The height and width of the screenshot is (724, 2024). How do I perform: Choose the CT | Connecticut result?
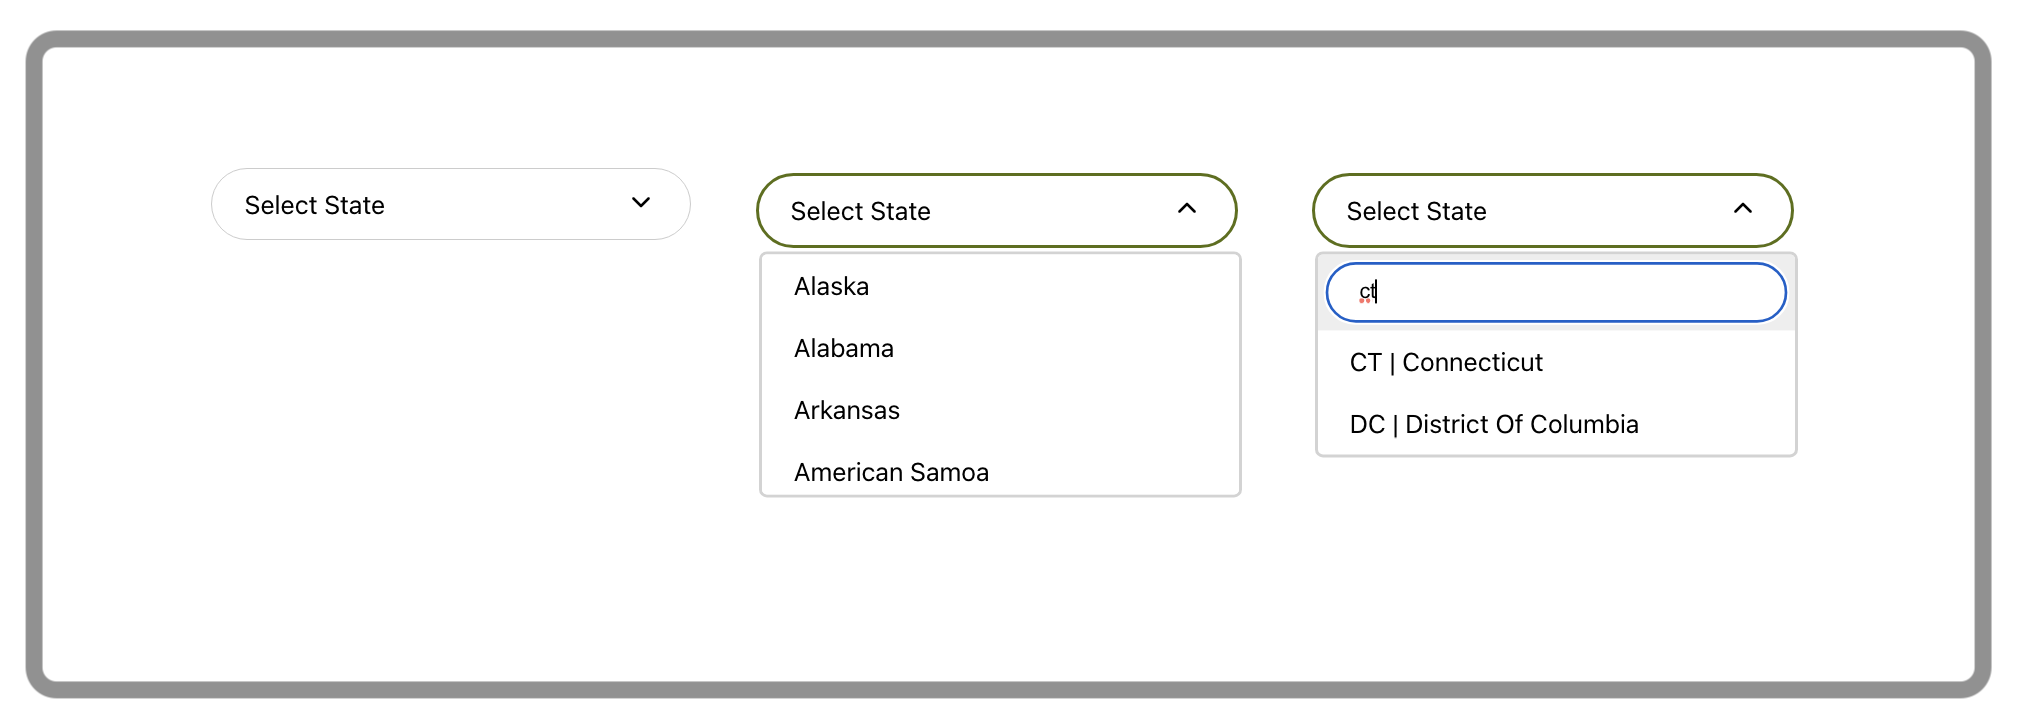(x=1446, y=363)
